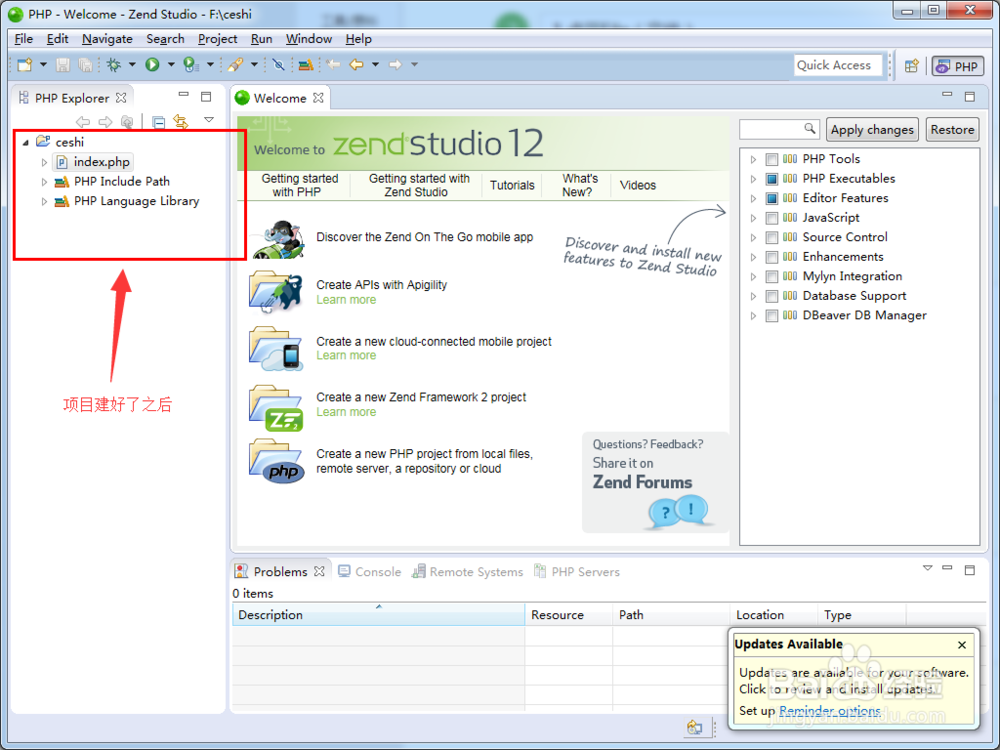The height and width of the screenshot is (750, 1000).
Task: Toggle the PHP Executables checkbox
Action: (x=772, y=179)
